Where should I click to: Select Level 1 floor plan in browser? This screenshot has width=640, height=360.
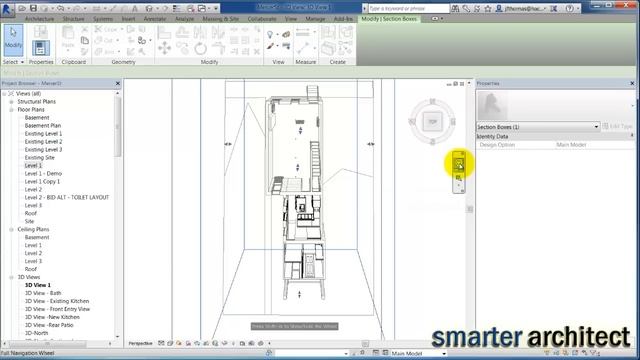pyautogui.click(x=33, y=165)
